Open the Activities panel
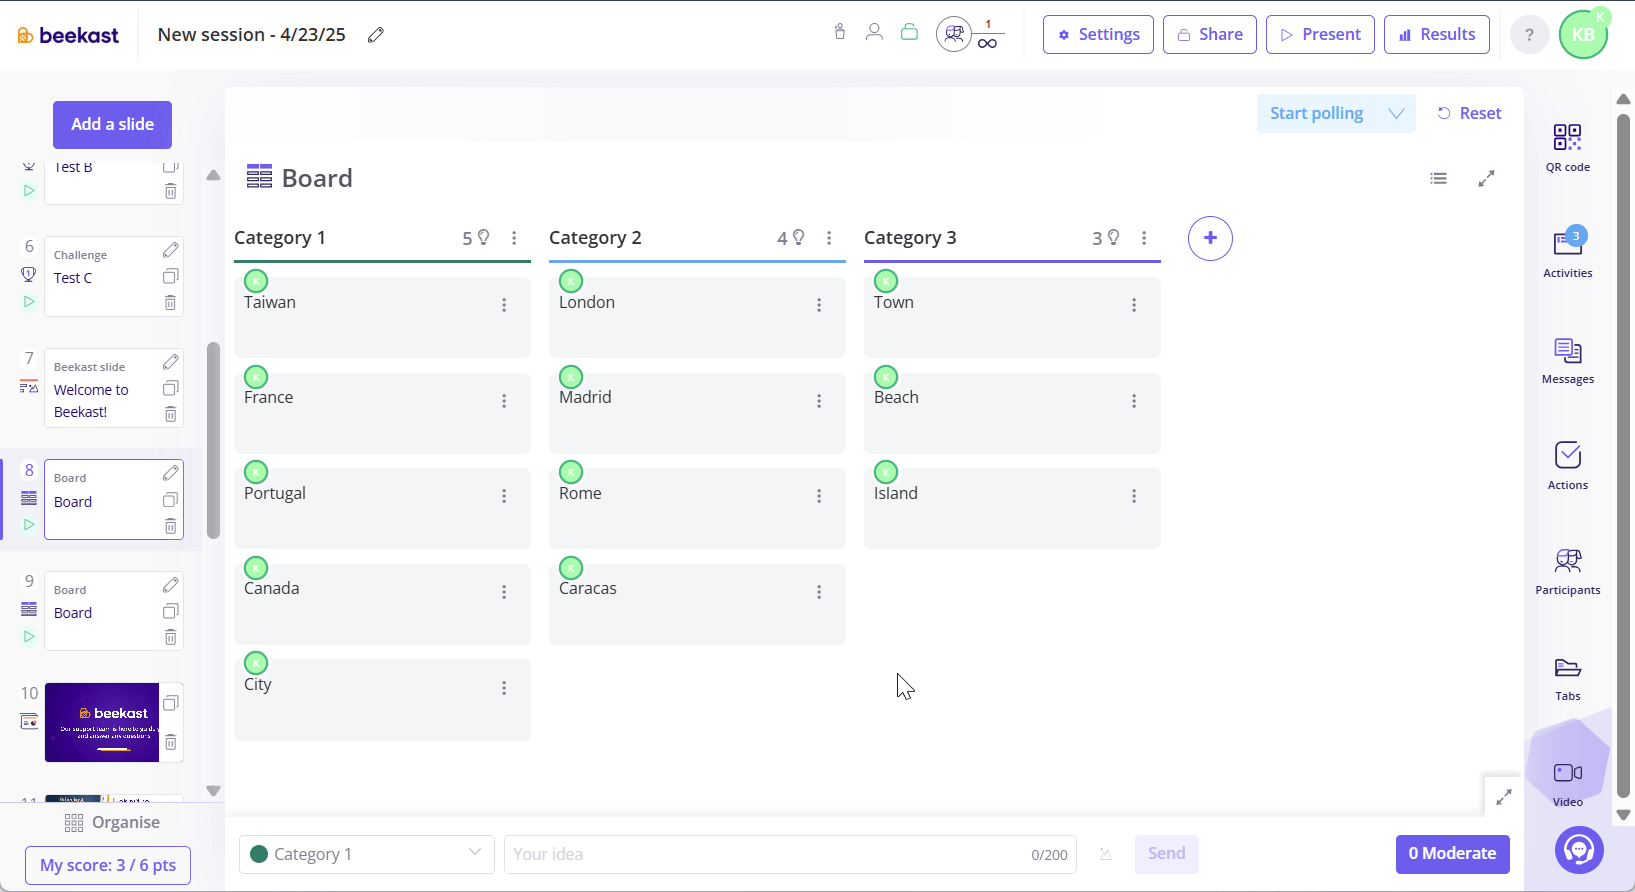This screenshot has width=1635, height=892. (x=1567, y=253)
